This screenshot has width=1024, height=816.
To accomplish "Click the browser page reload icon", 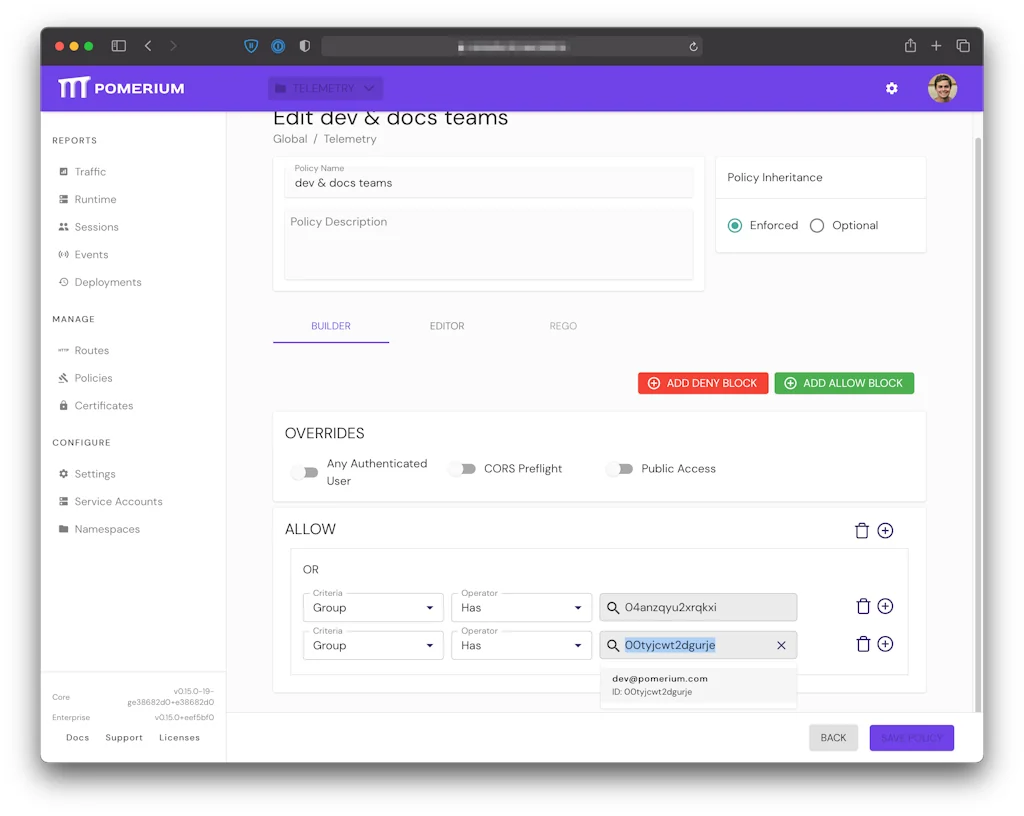I will coord(693,46).
